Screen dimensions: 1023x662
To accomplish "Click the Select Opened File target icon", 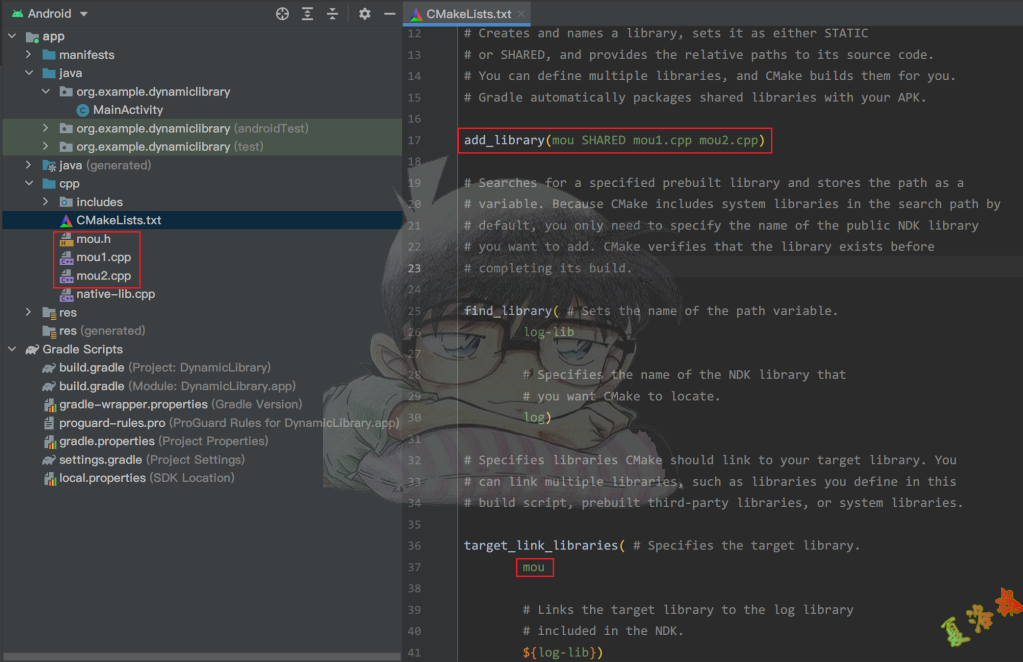I will (282, 14).
